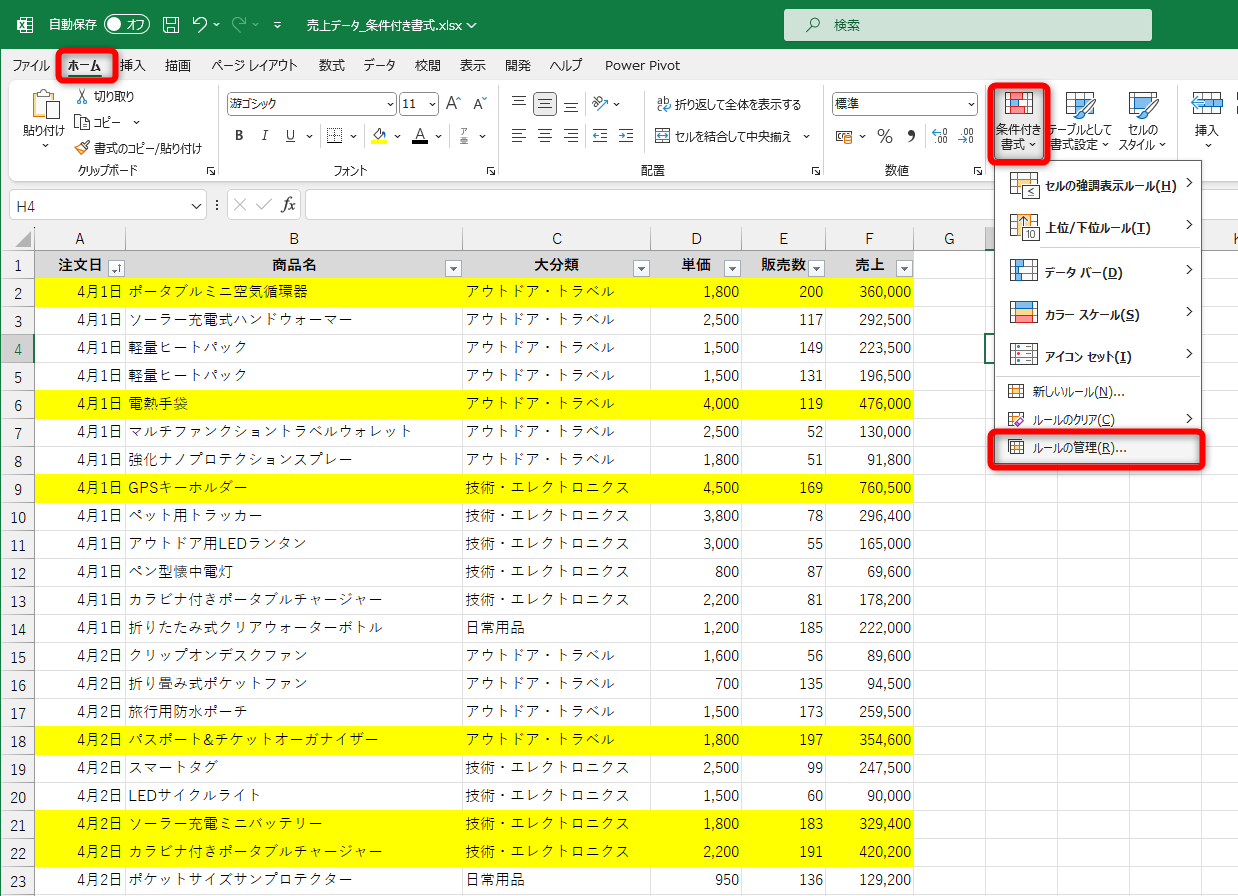Toggle bold formatting
The width and height of the screenshot is (1238, 896).
coord(239,135)
